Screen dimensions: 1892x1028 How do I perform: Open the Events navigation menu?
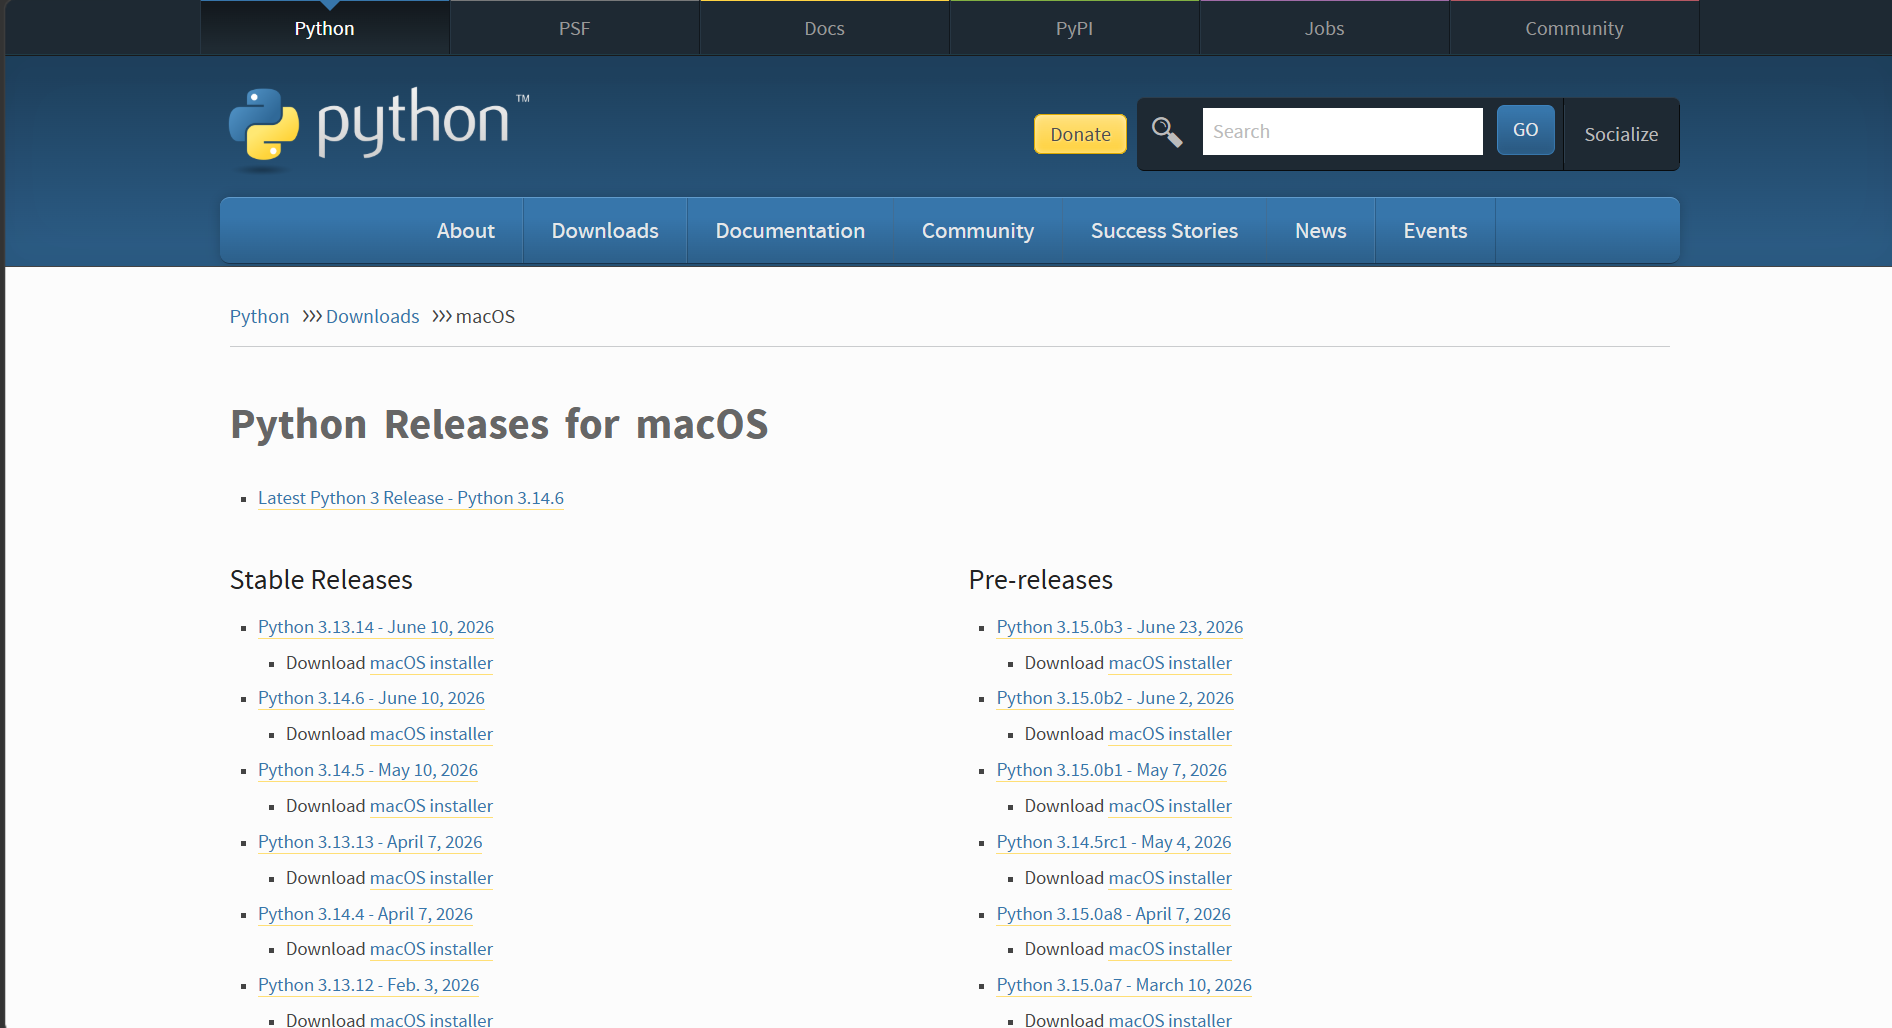coord(1435,231)
